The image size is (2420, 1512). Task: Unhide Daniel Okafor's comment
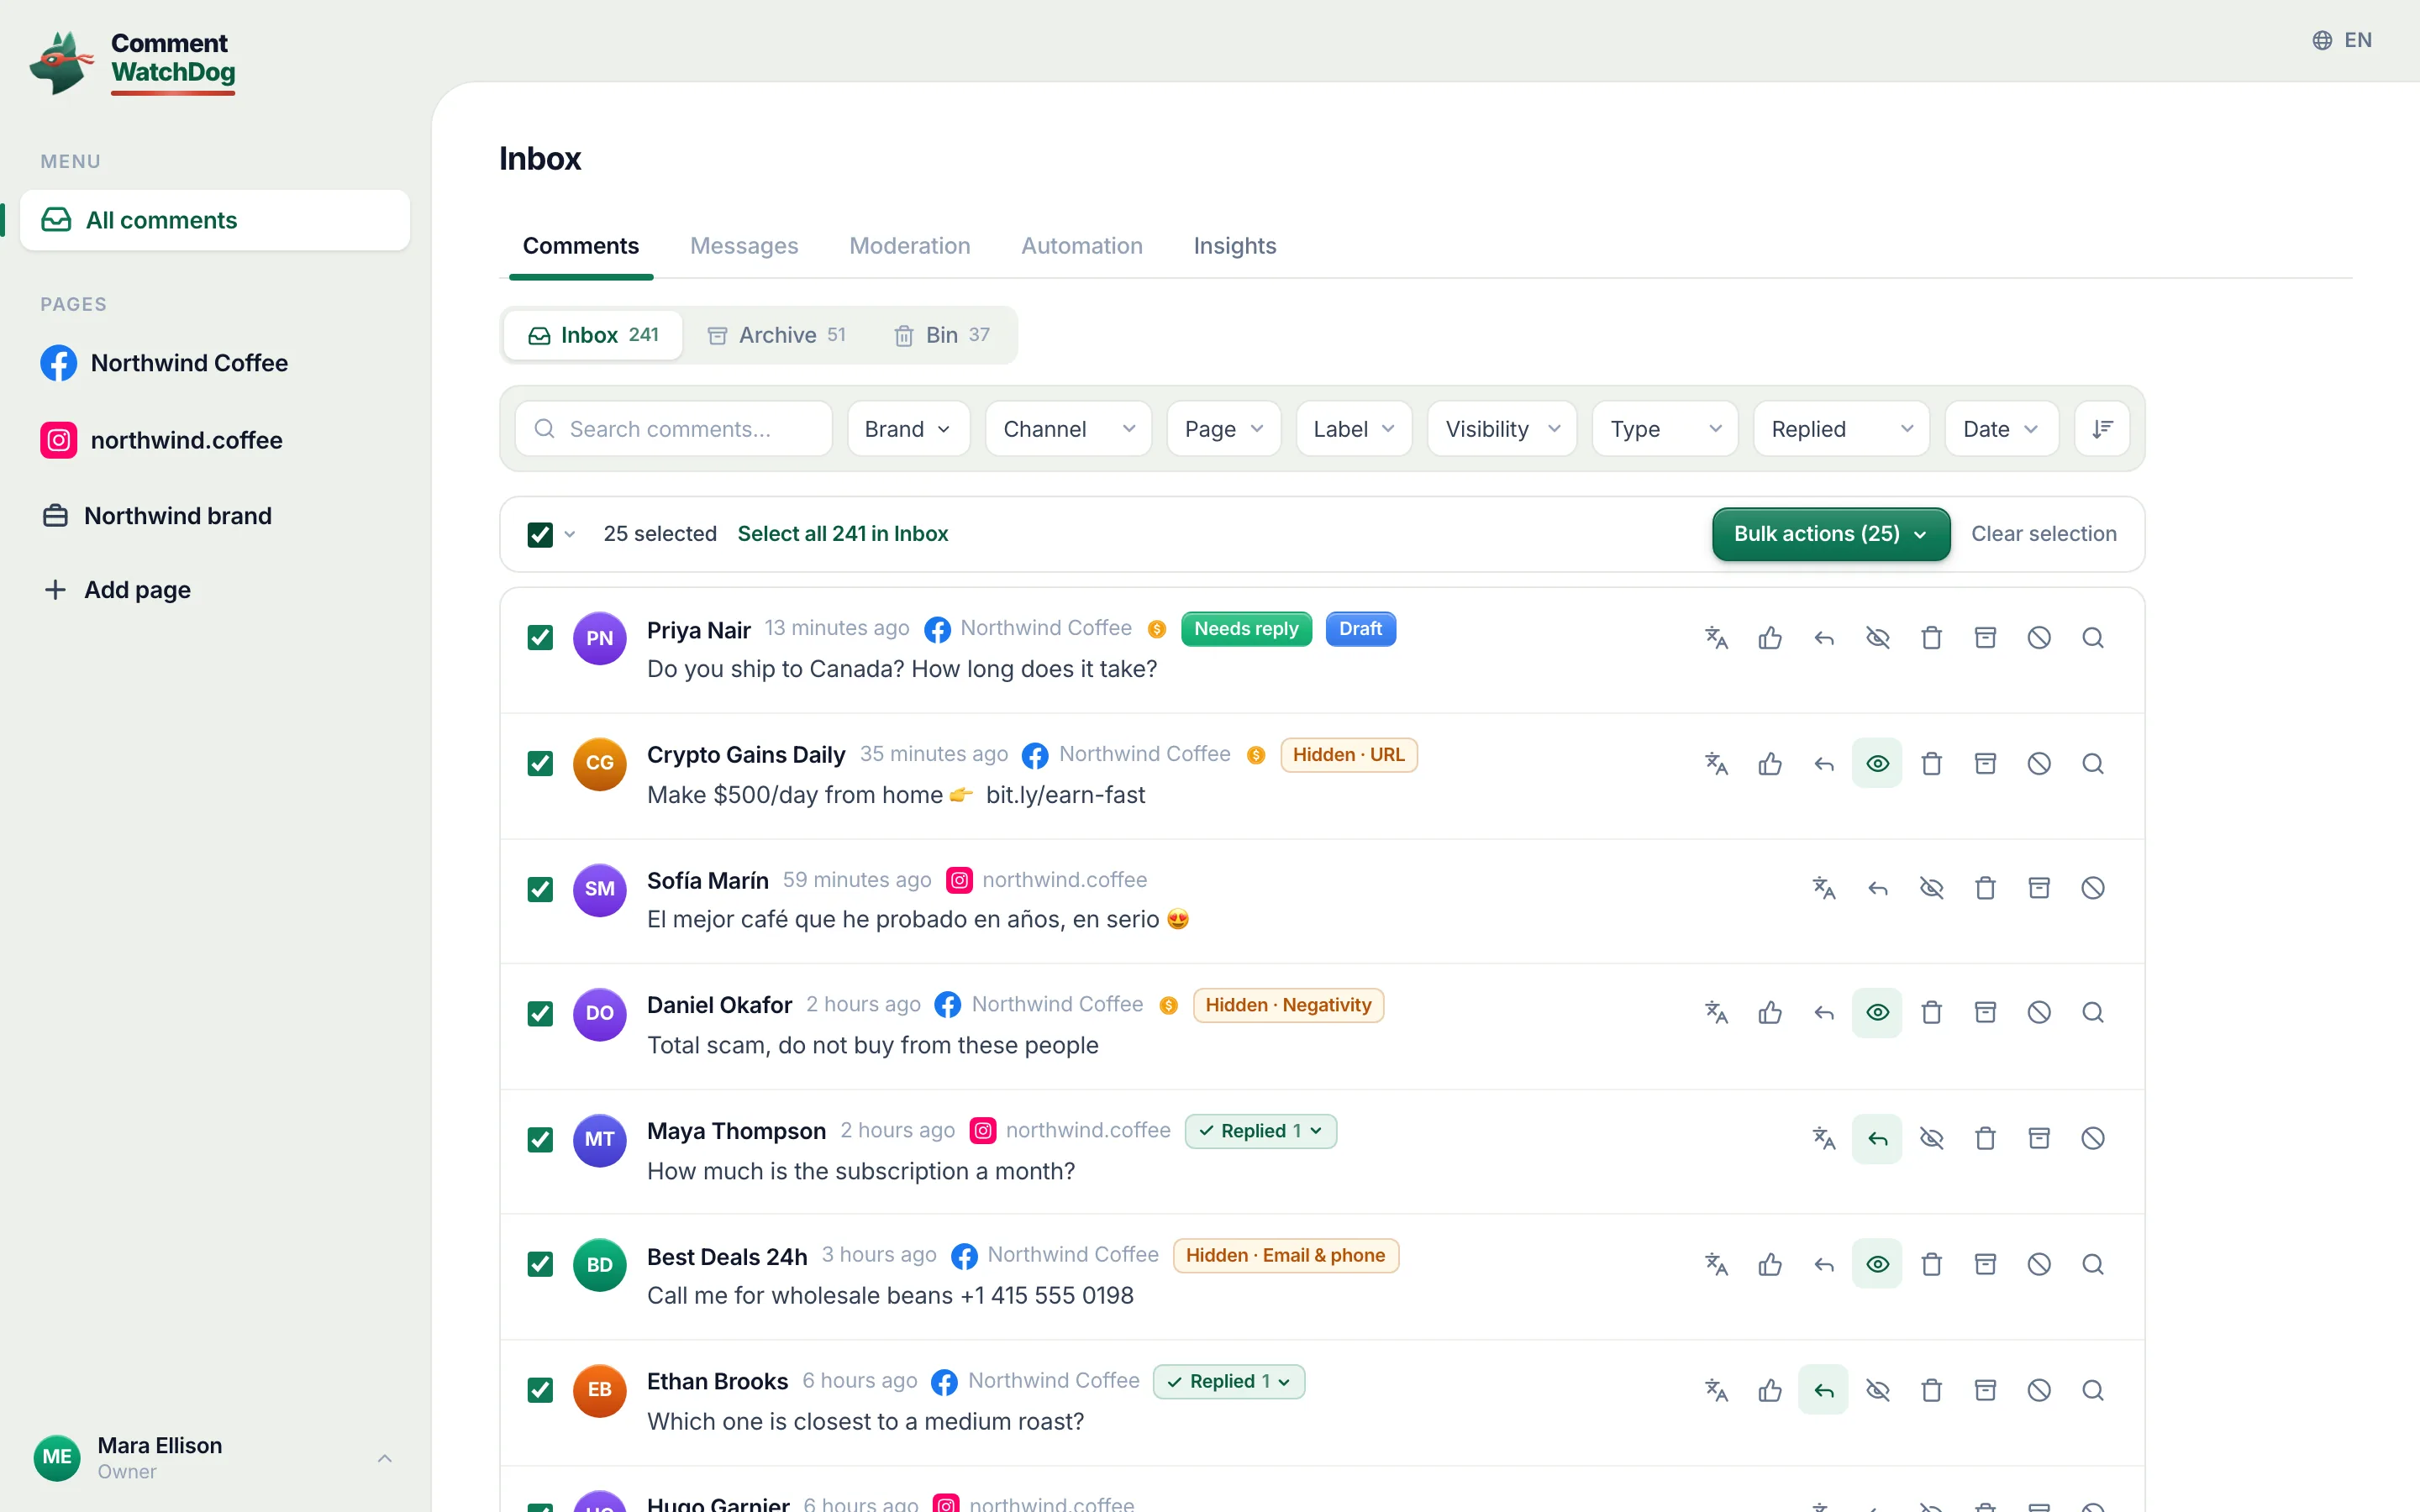click(1878, 1013)
